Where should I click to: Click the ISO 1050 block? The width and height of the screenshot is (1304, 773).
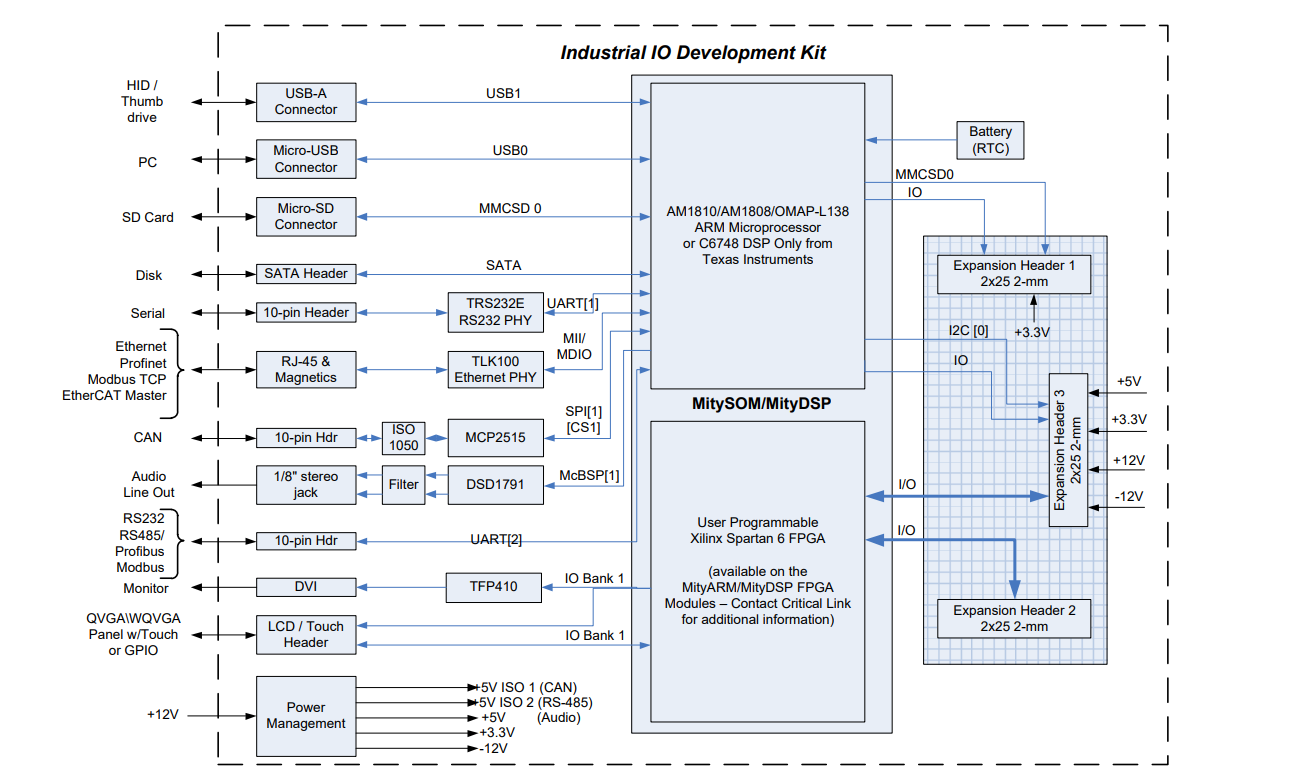pyautogui.click(x=404, y=437)
